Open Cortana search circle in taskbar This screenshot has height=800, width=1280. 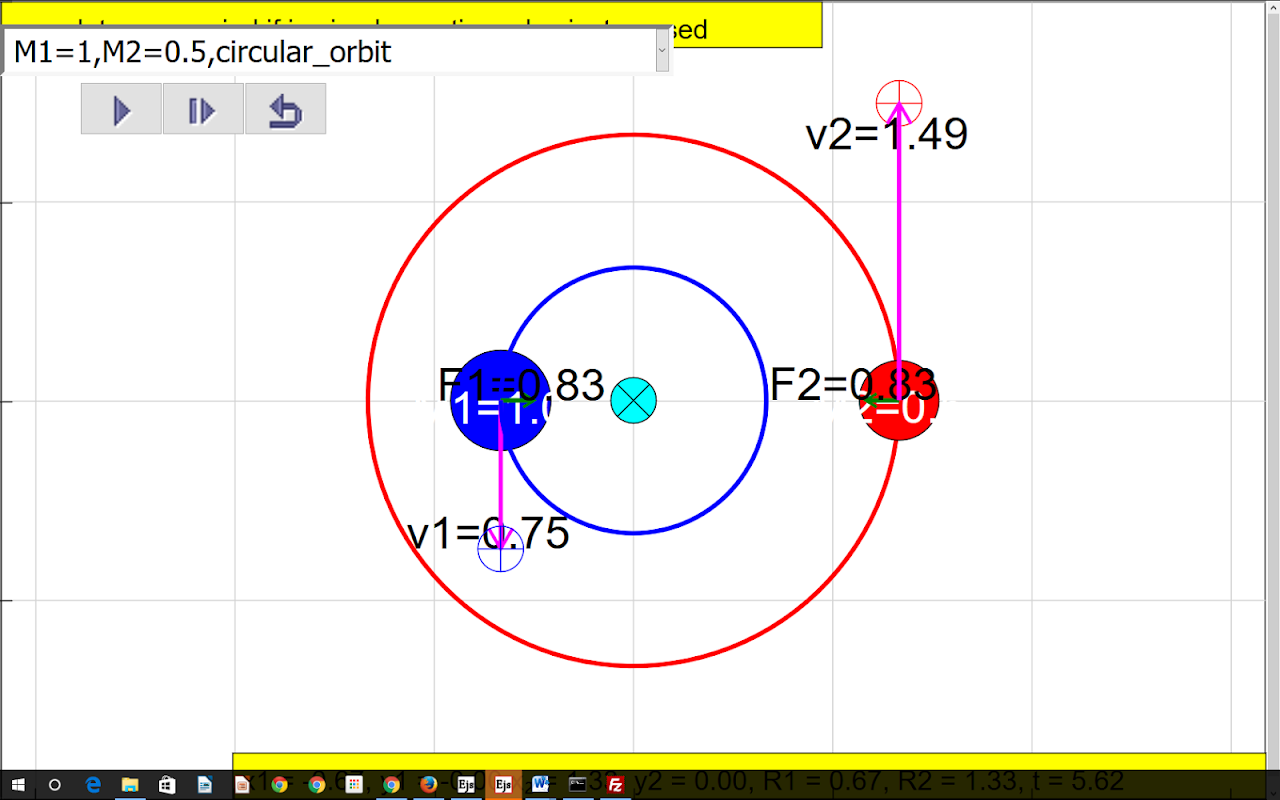click(55, 785)
